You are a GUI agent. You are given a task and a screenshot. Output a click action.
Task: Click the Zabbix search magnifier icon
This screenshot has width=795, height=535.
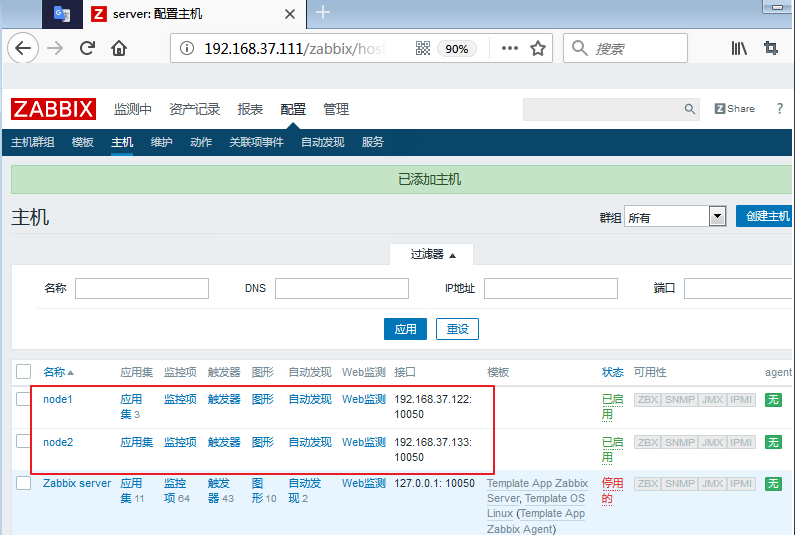pyautogui.click(x=690, y=109)
